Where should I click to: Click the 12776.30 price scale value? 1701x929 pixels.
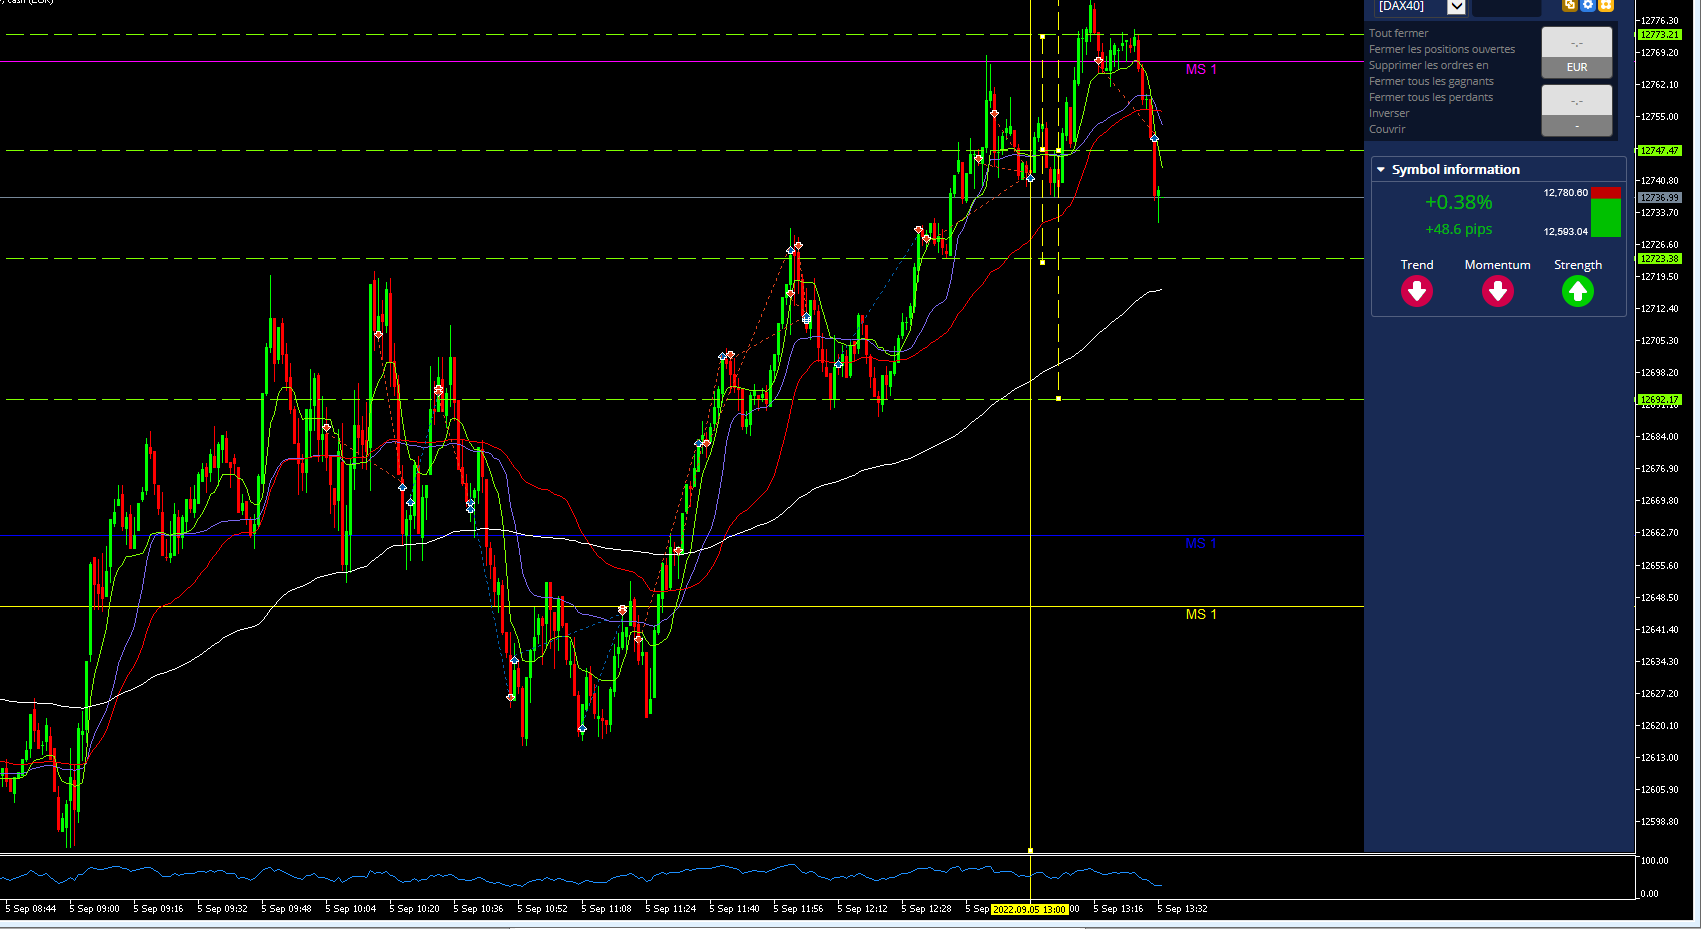[x=1660, y=20]
